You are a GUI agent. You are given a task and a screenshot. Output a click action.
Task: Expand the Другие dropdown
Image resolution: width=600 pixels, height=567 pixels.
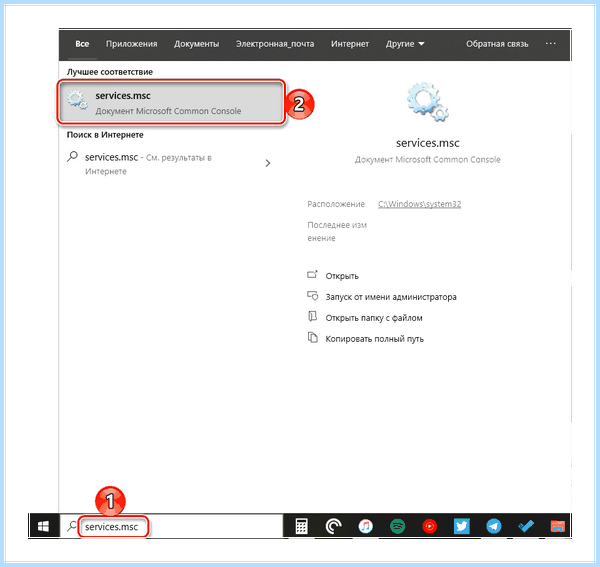(405, 44)
